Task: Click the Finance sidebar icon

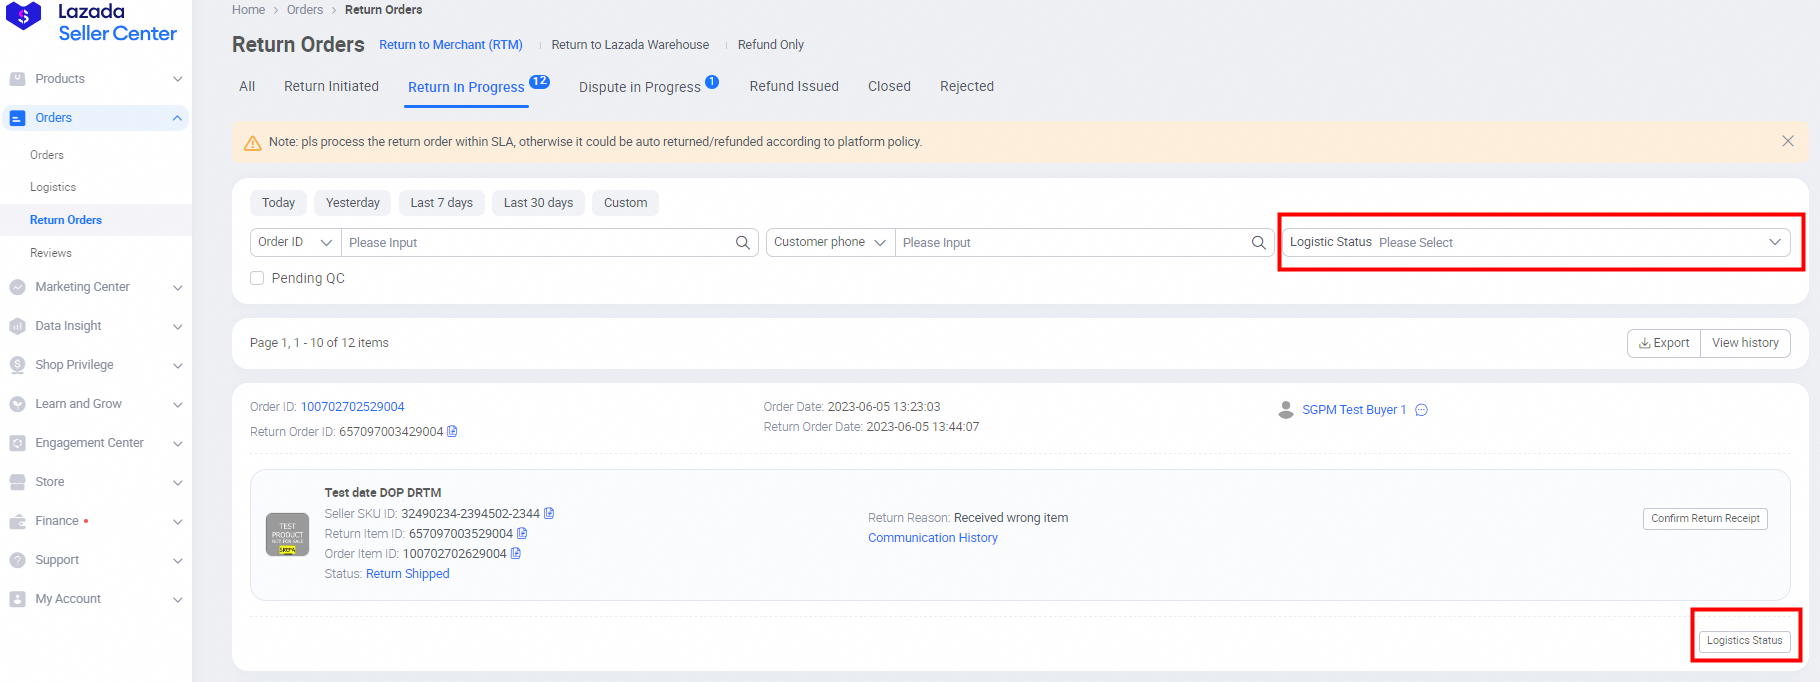Action: pyautogui.click(x=17, y=521)
